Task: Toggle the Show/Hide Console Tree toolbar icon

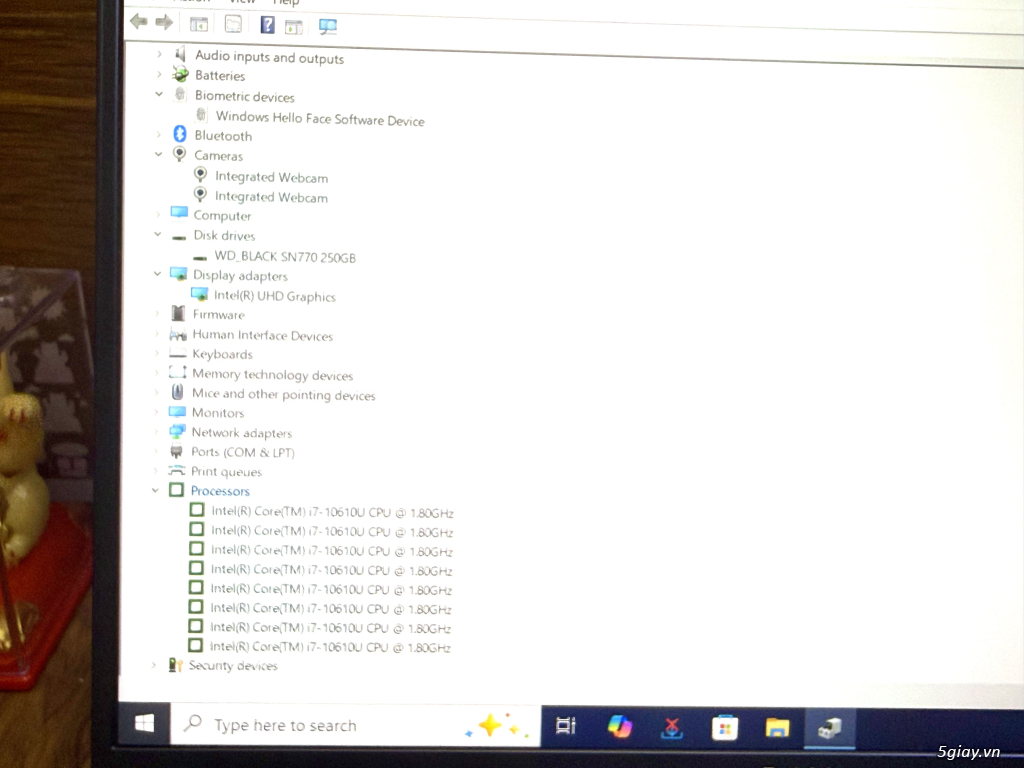Action: (199, 24)
